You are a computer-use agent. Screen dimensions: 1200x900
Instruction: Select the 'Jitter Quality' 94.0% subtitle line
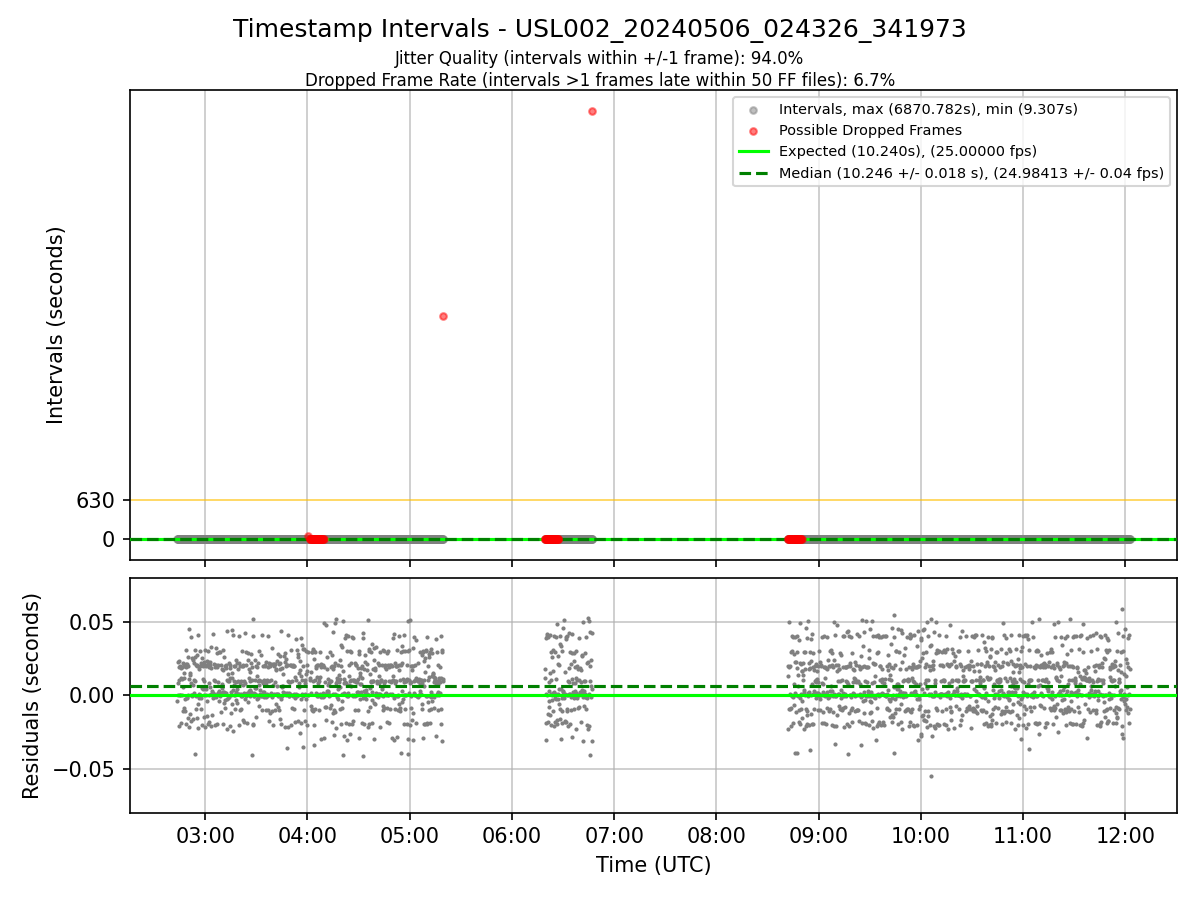(599, 59)
